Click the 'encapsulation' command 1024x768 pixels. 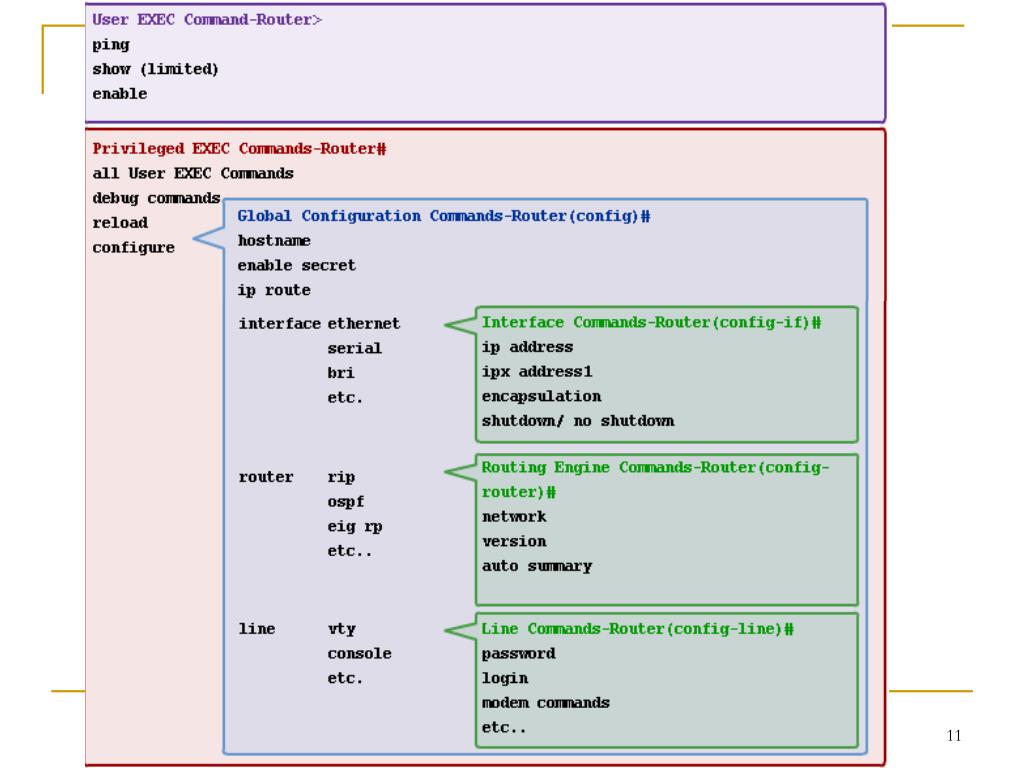541,397
